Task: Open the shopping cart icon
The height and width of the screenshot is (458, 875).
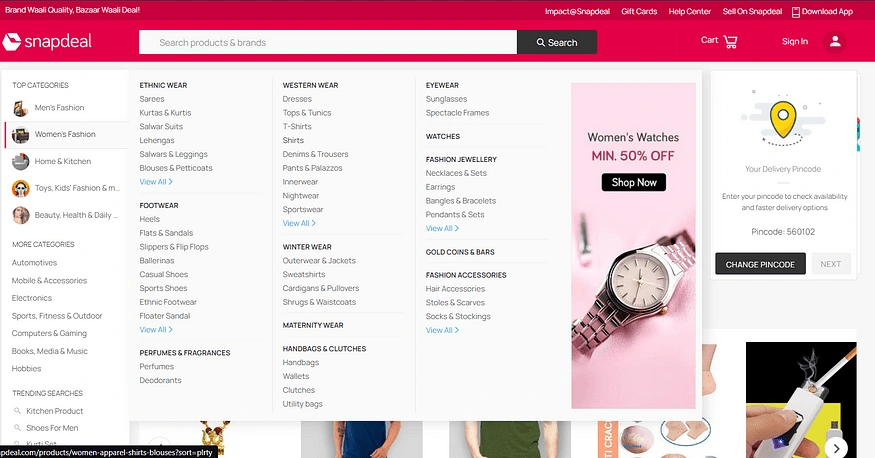Action: click(730, 41)
